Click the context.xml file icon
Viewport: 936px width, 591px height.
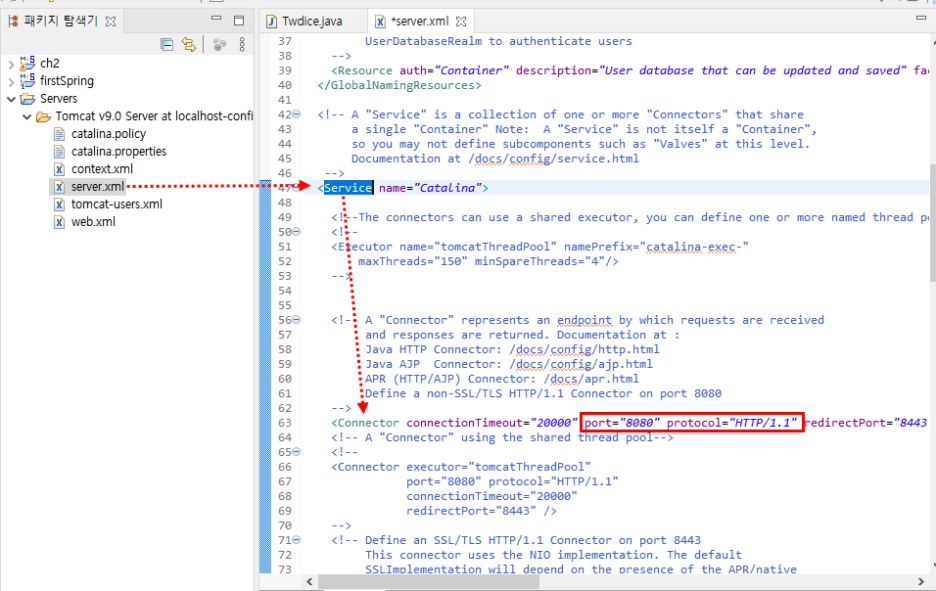pyautogui.click(x=59, y=169)
